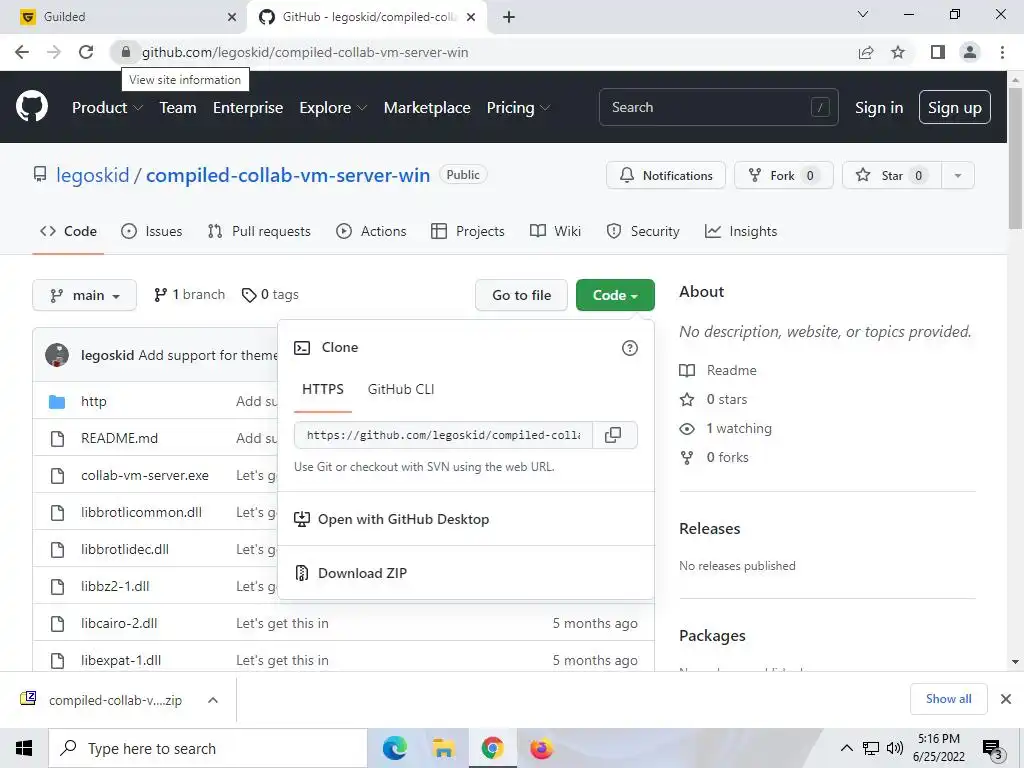The image size is (1024, 768).
Task: Expand the Explore menu
Action: click(x=333, y=108)
